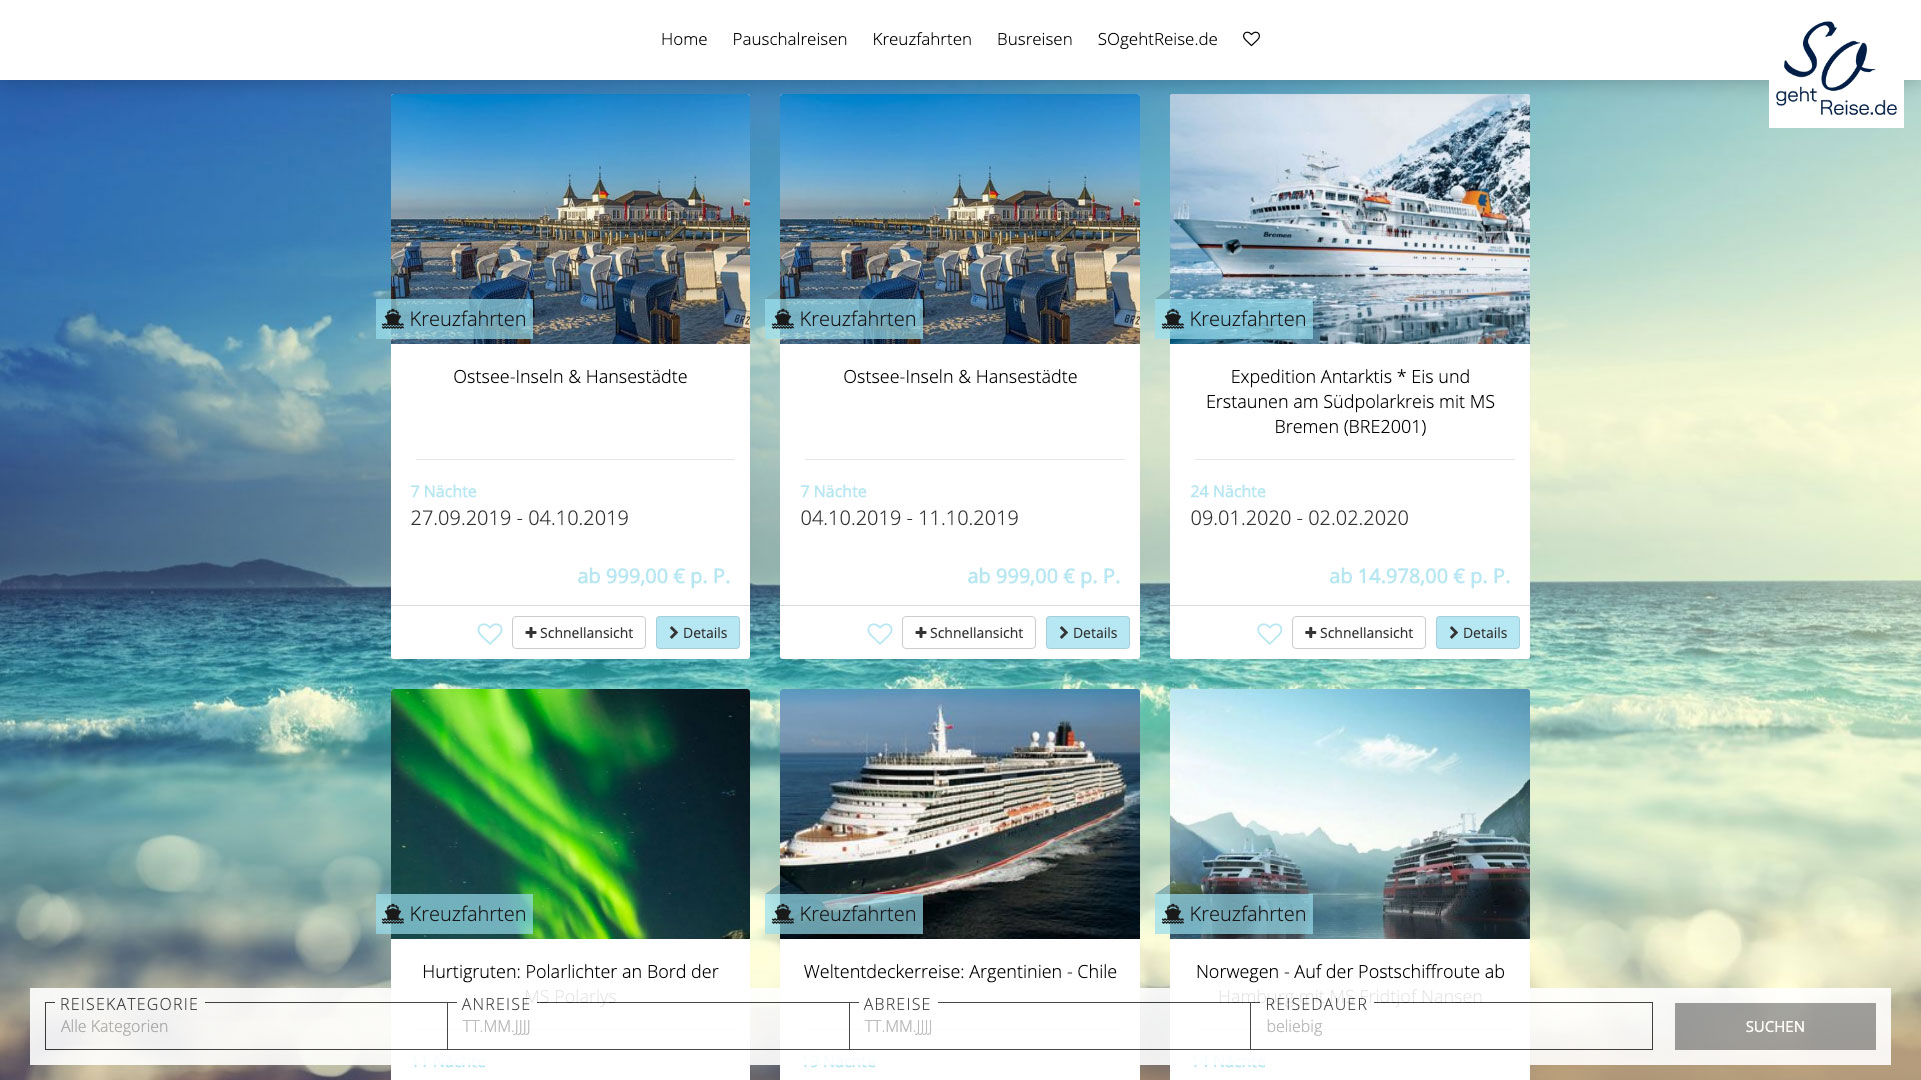Click the Suchen button

tap(1775, 1026)
